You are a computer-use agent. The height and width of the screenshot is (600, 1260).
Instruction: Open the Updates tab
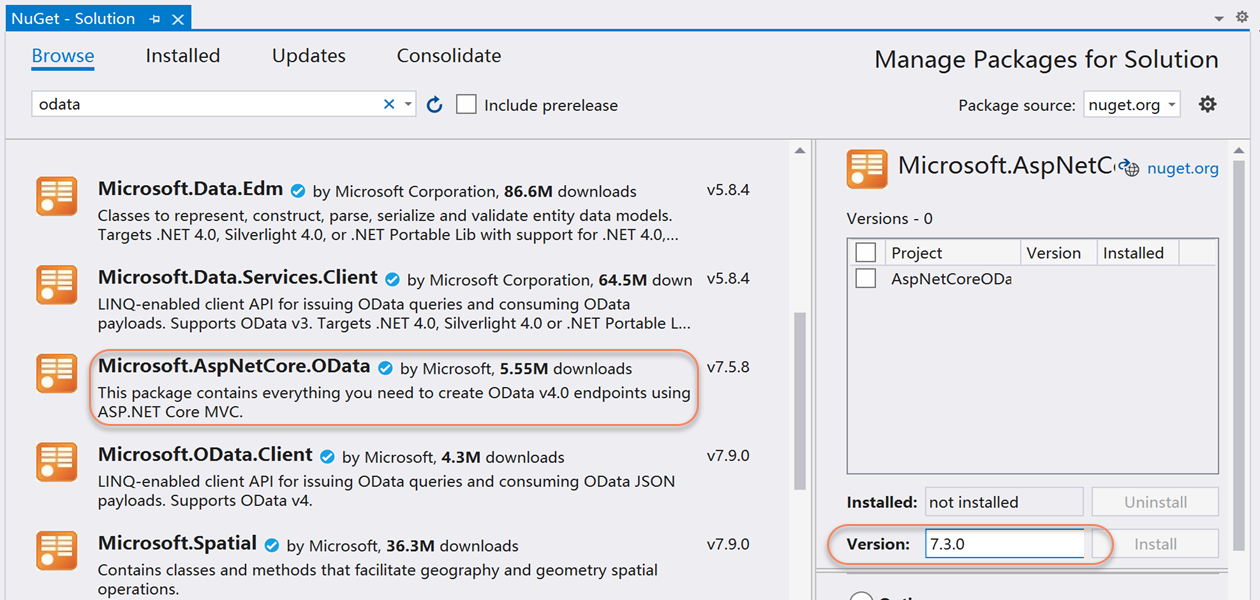tap(309, 56)
